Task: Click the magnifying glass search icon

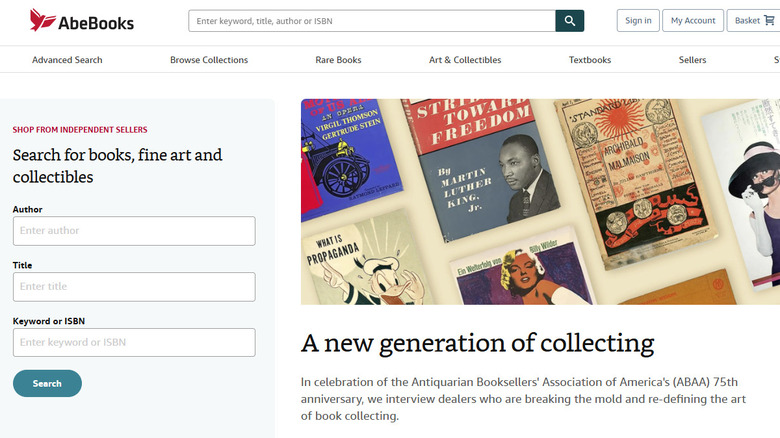Action: (x=570, y=20)
